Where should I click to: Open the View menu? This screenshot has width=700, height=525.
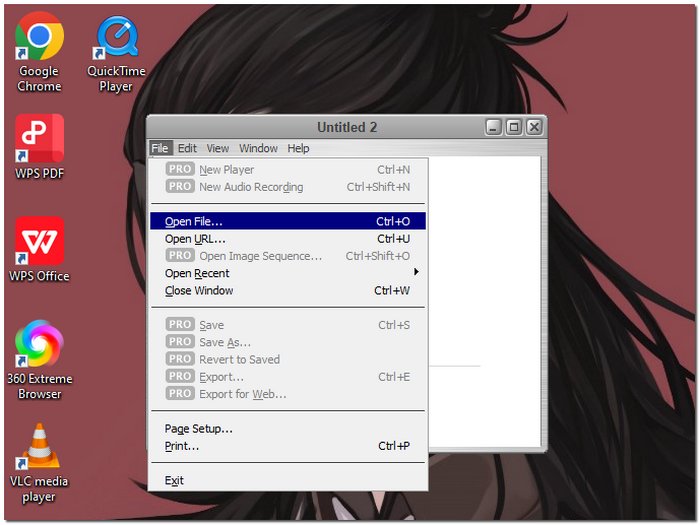218,148
